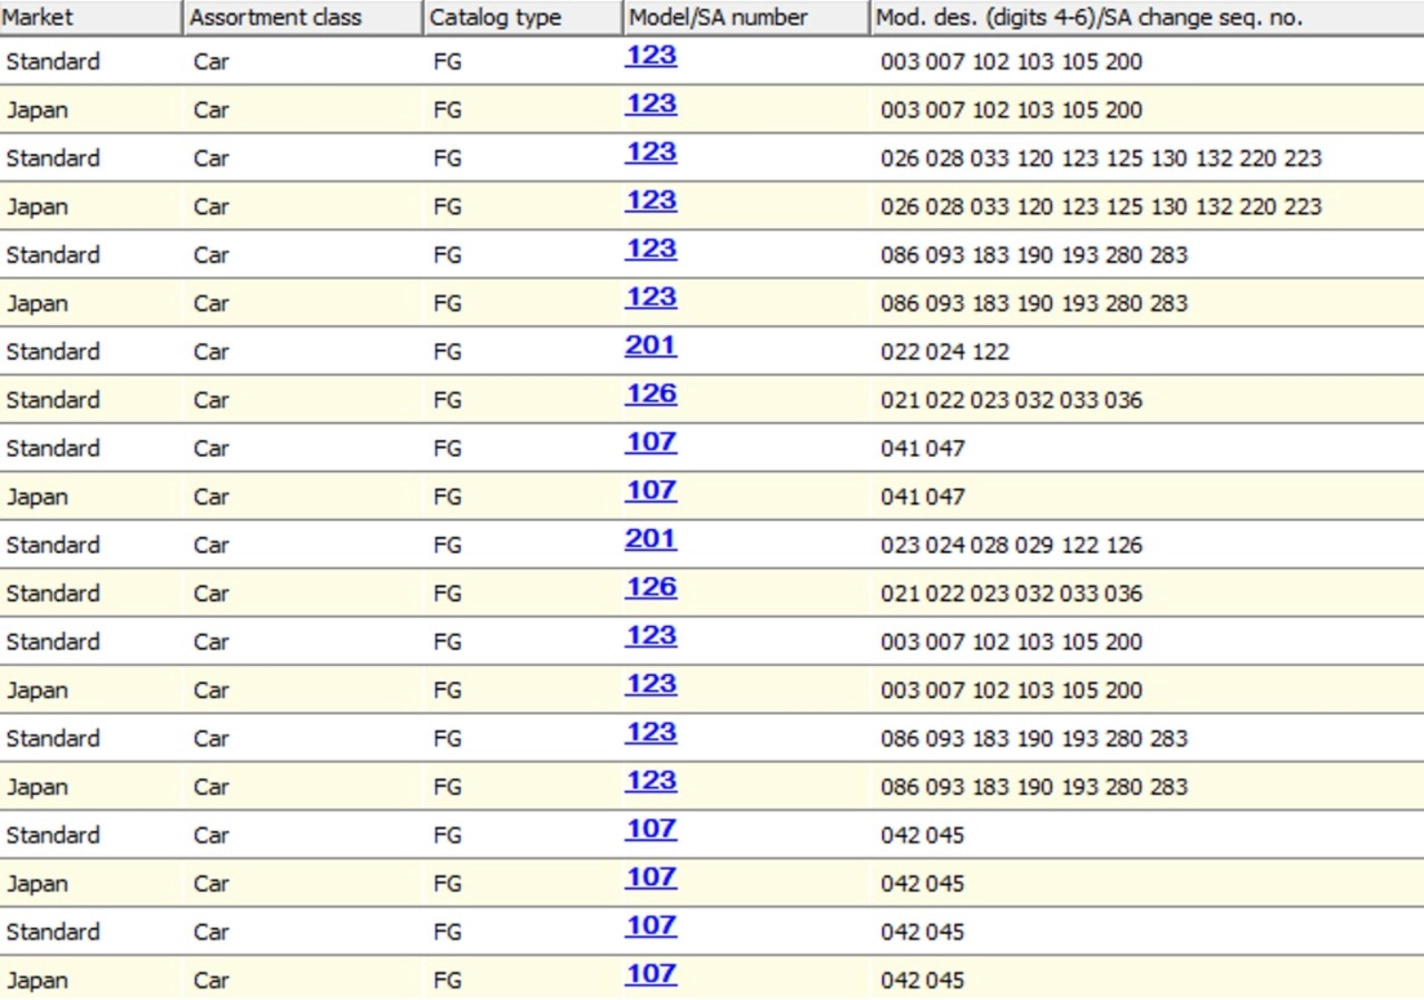Screen dimensions: 1424x1000
Task: Open model 123 link in Japan row with 026 028 033
Action: 651,200
